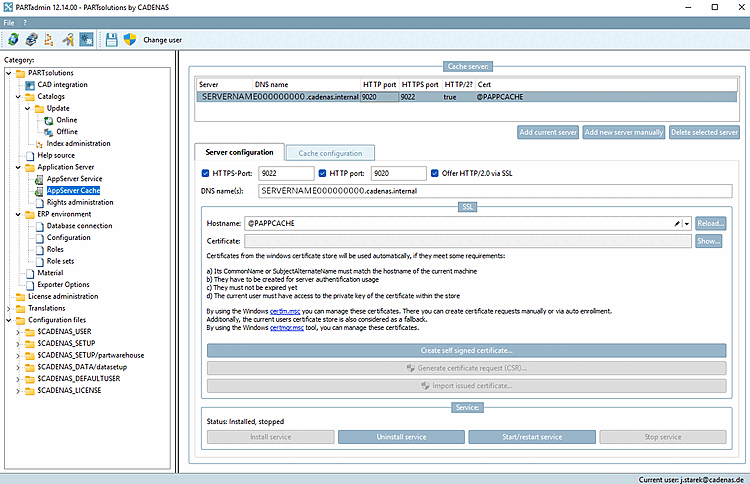Click the gray globe server toolbar icon
The height and width of the screenshot is (484, 750).
[x=32, y=40]
